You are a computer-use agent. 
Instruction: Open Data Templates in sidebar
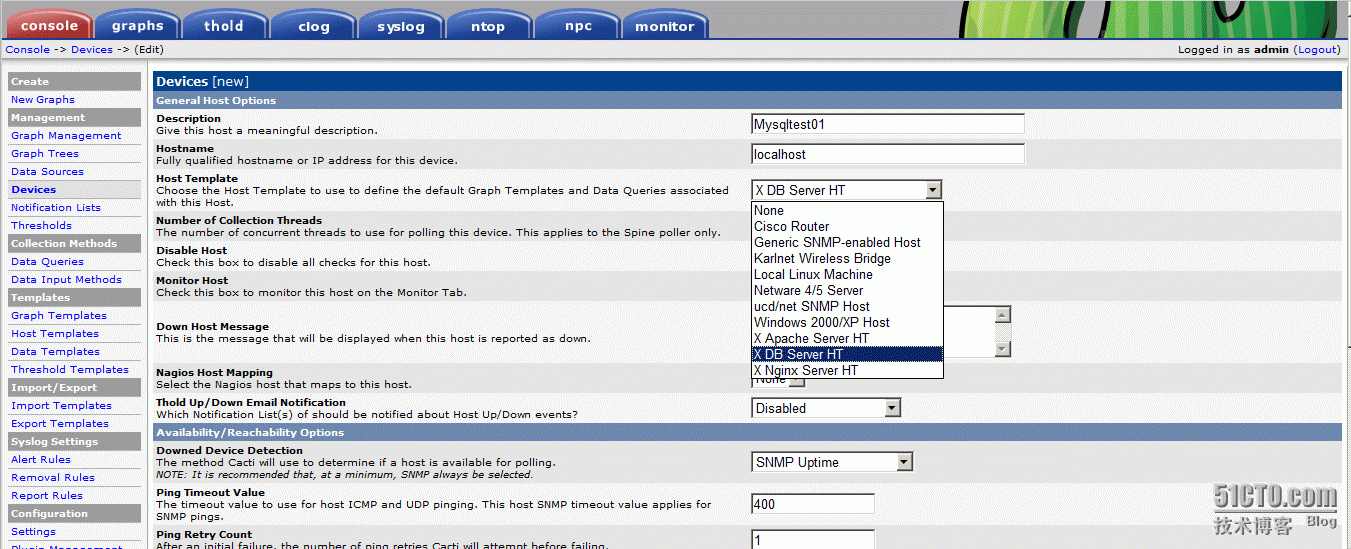[55, 351]
